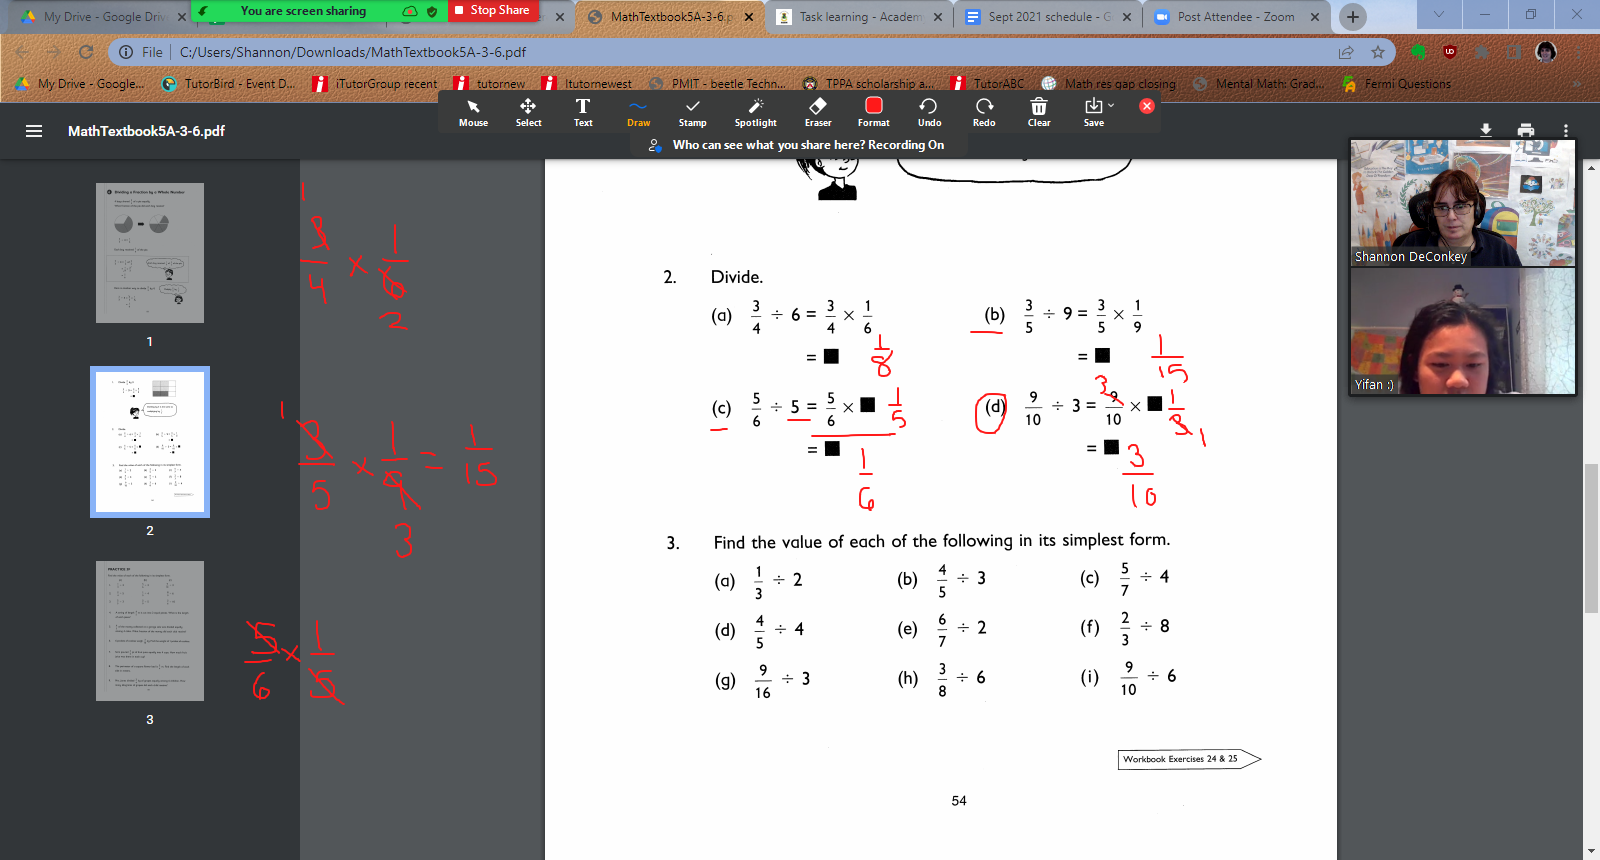
Task: Undo the last annotation
Action: [x=929, y=112]
